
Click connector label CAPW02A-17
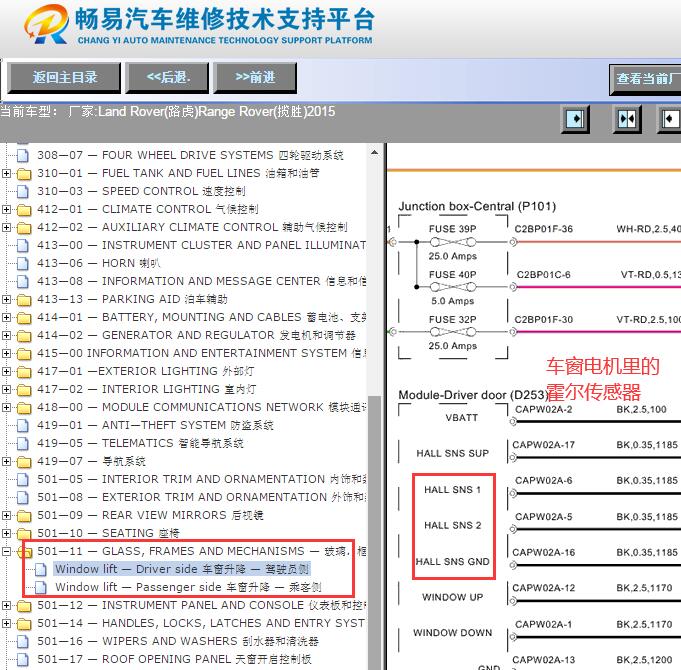point(543,445)
